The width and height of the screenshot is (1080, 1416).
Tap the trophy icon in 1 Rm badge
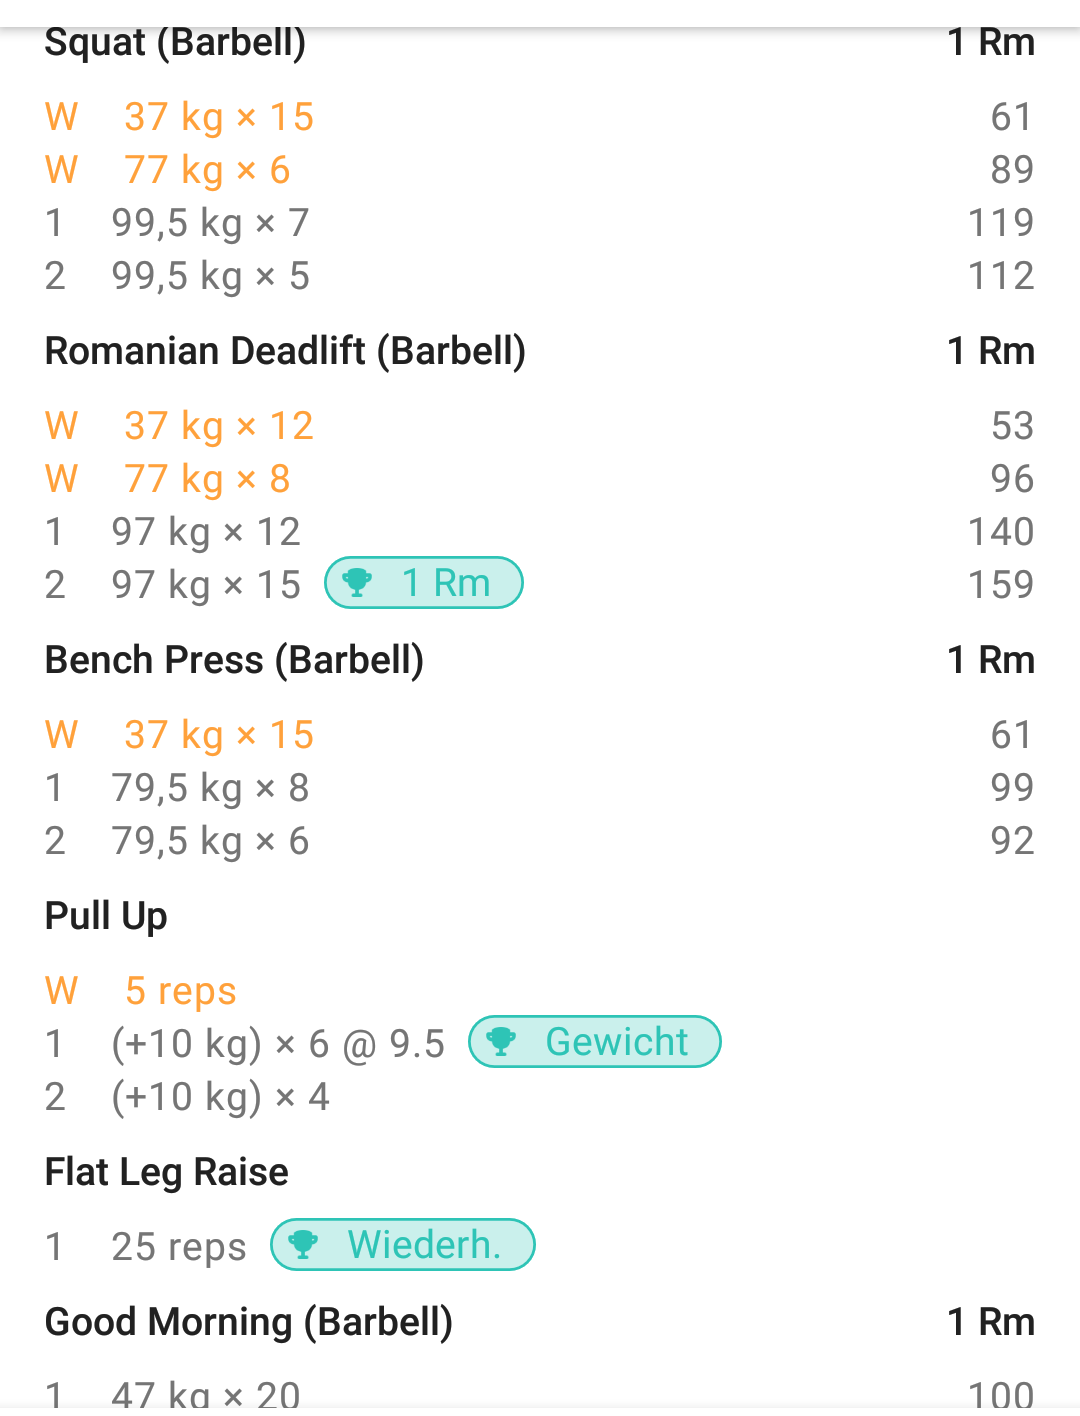357,583
